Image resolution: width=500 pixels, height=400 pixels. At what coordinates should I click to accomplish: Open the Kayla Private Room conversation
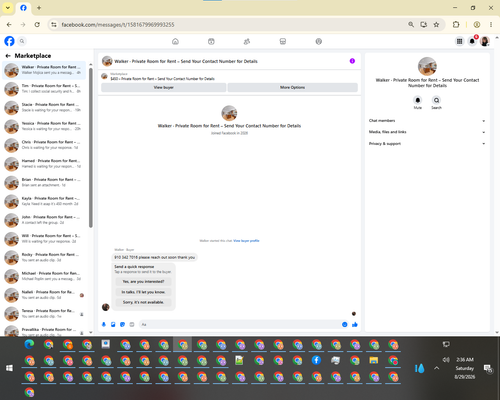44,201
